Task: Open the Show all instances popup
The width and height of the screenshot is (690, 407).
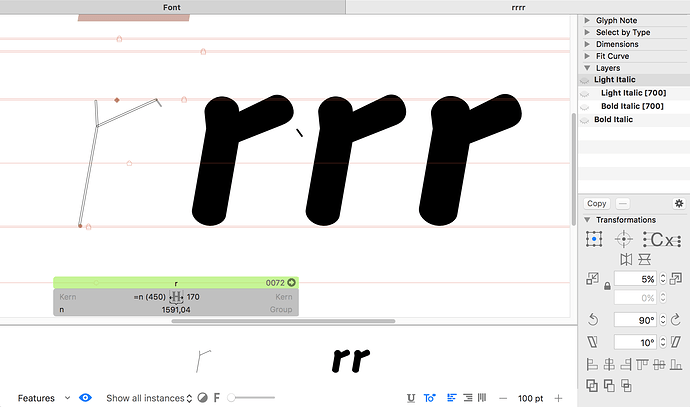Action: tap(149, 398)
